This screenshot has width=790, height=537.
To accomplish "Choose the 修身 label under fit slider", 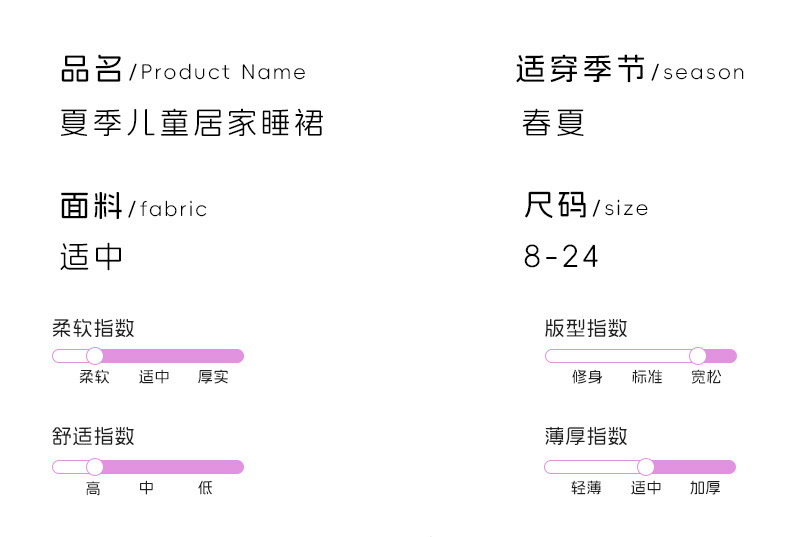I will coord(587,377).
